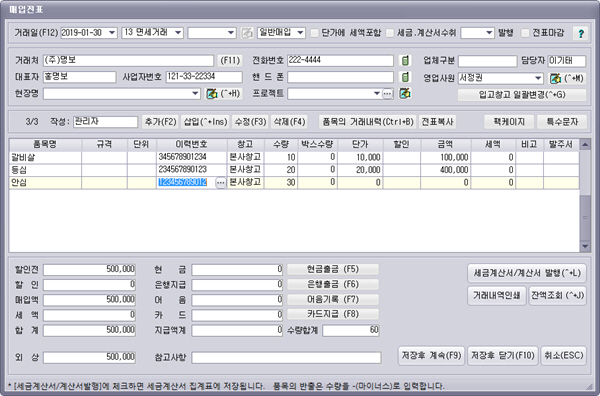
Task: Click 잔액조회 (^+J) button
Action: pos(558,295)
